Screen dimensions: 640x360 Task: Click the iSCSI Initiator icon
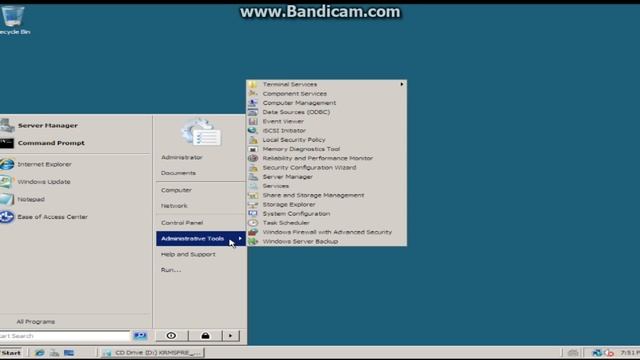[x=253, y=131]
